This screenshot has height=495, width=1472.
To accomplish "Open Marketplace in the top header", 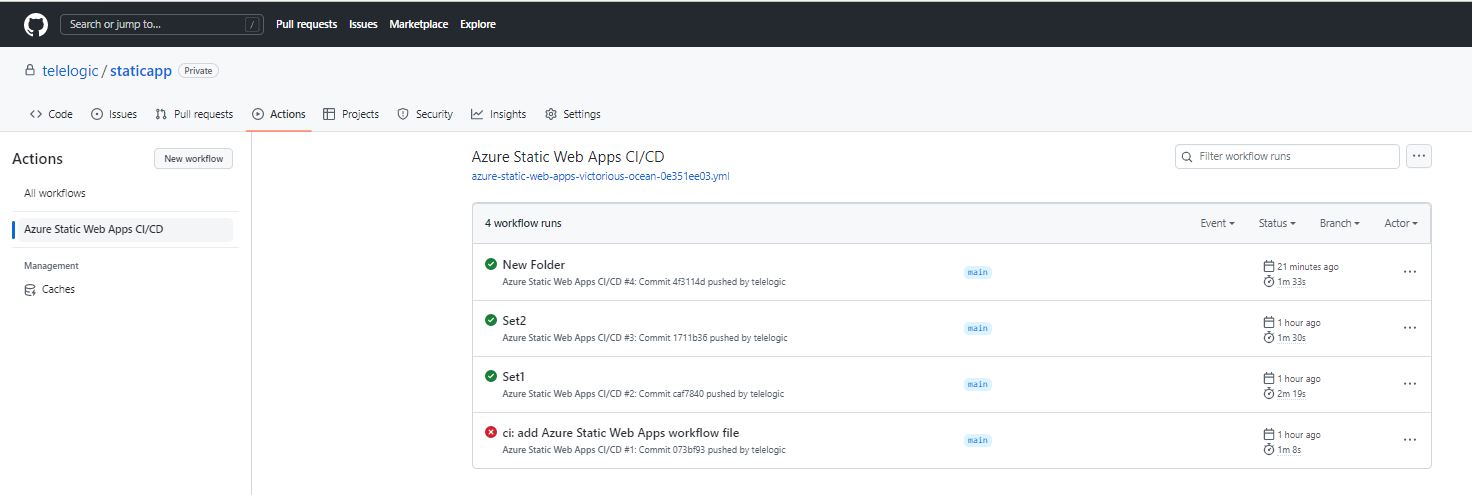I will (x=418, y=24).
